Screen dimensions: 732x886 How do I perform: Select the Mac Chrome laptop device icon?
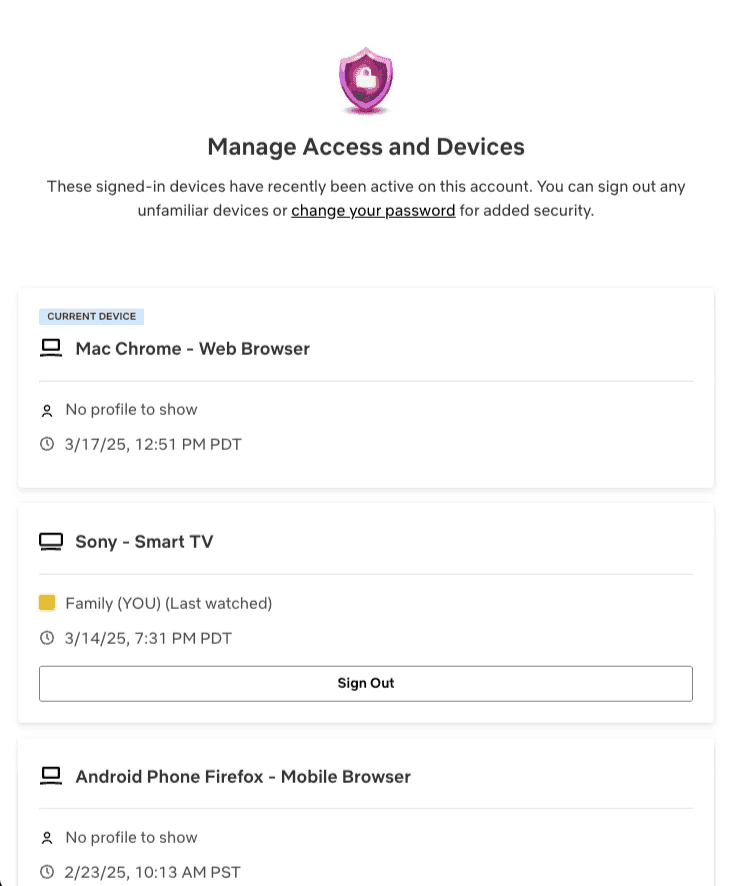click(x=51, y=348)
